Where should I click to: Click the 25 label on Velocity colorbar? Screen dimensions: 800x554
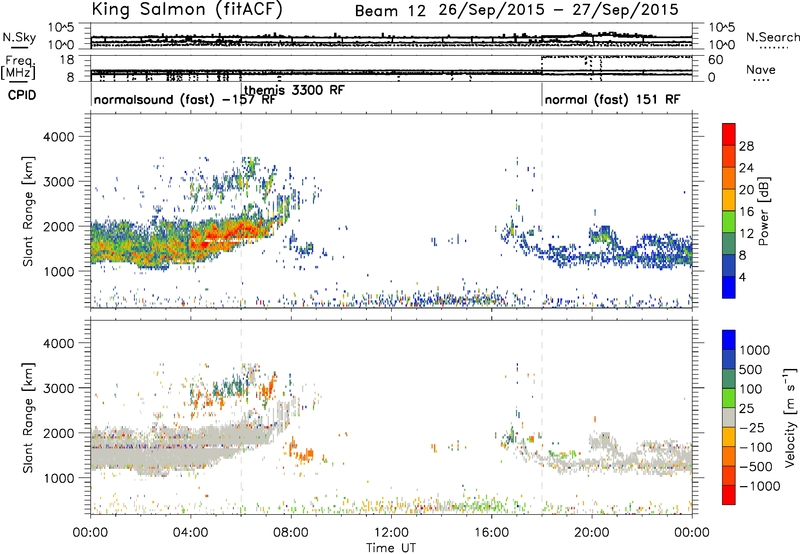coord(746,408)
